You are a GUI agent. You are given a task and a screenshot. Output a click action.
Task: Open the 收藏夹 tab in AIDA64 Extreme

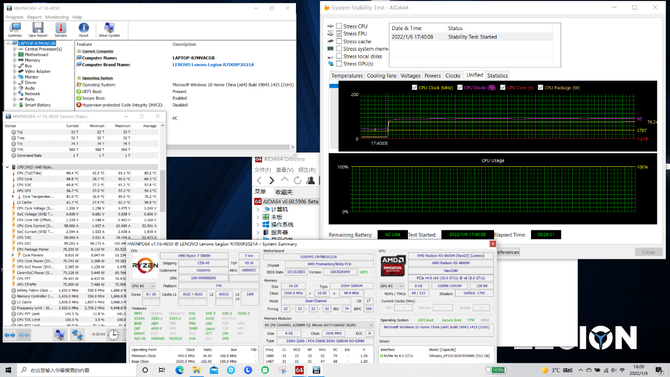click(x=284, y=192)
